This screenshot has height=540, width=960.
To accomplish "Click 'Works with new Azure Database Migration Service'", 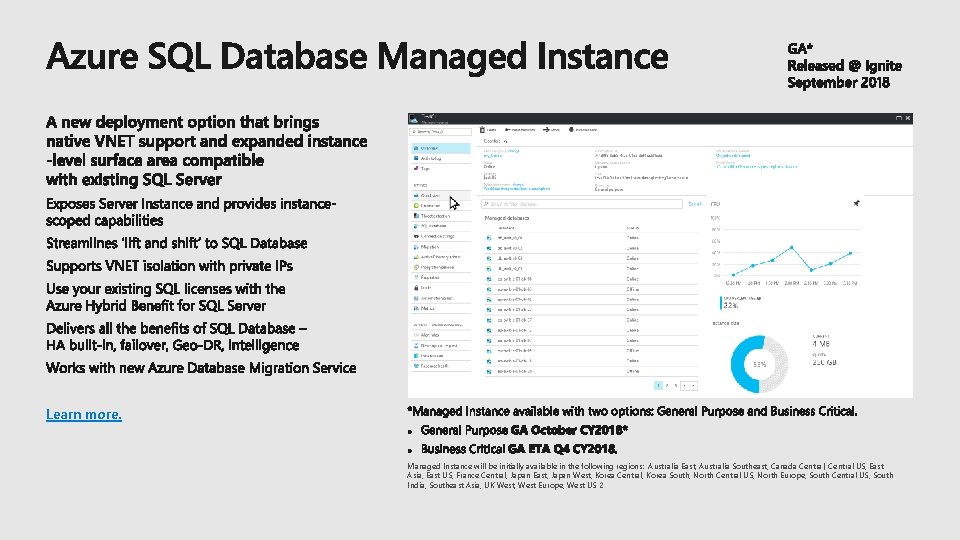I will point(201,368).
